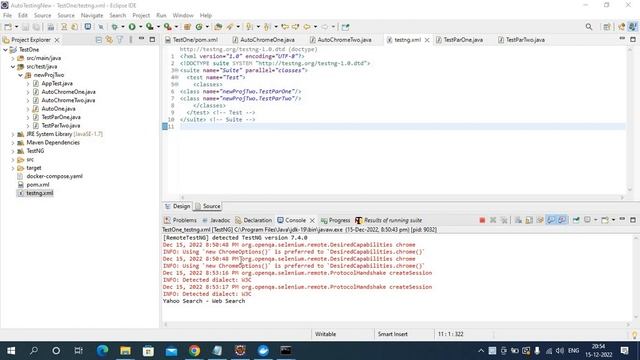Click the Windows Start button
The image size is (640, 360).
[11, 351]
